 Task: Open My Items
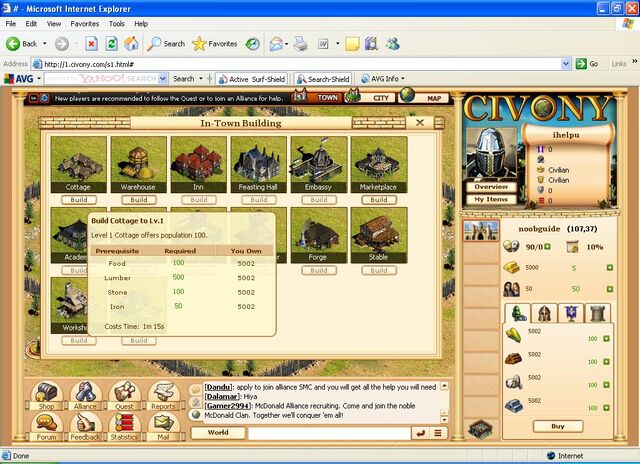[491, 199]
